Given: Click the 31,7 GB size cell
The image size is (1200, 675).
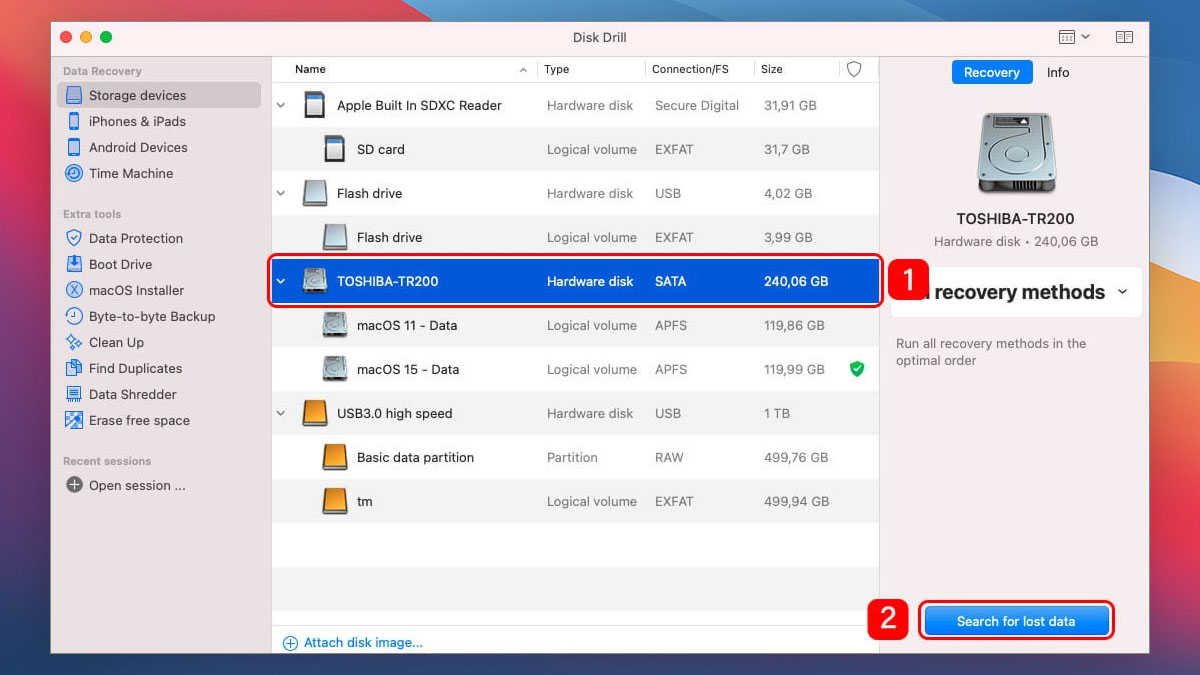Looking at the screenshot, I should 787,149.
